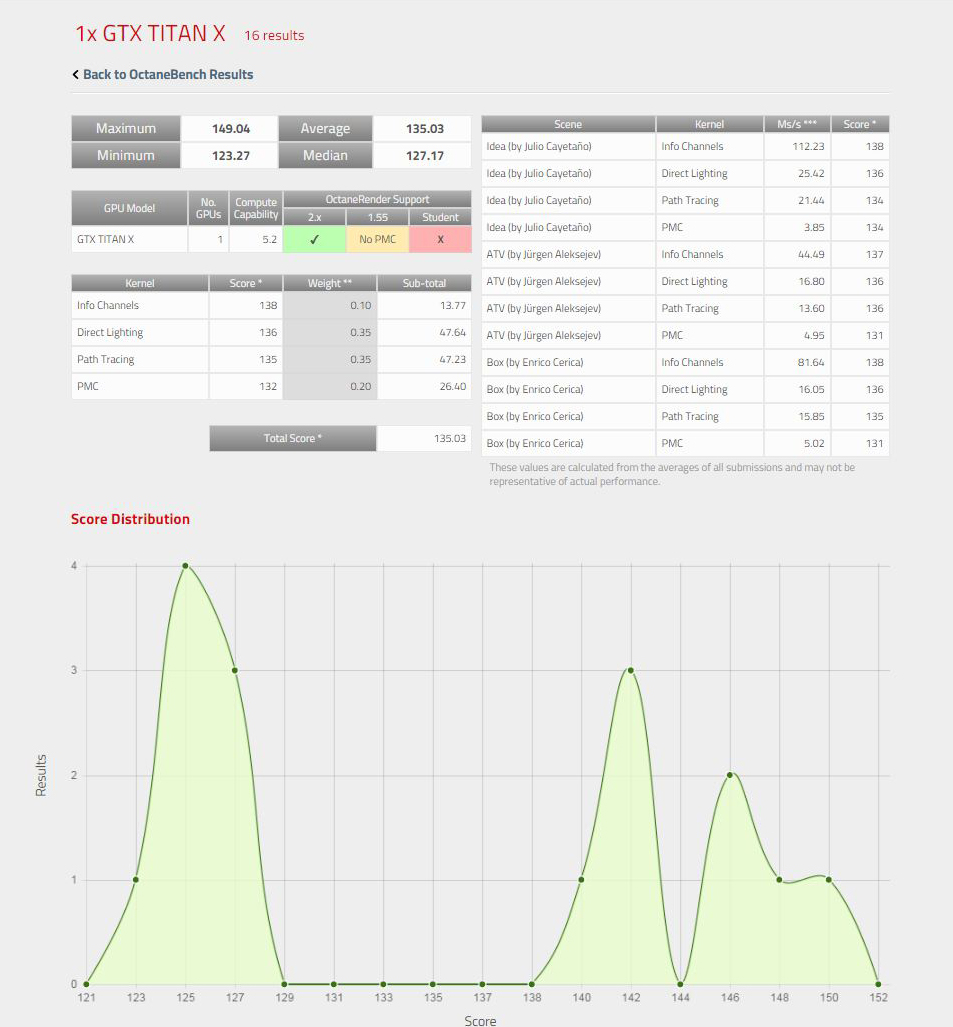Viewport: 953px width, 1027px height.
Task: Click the PMC sub-total 26.40
Action: (424, 386)
